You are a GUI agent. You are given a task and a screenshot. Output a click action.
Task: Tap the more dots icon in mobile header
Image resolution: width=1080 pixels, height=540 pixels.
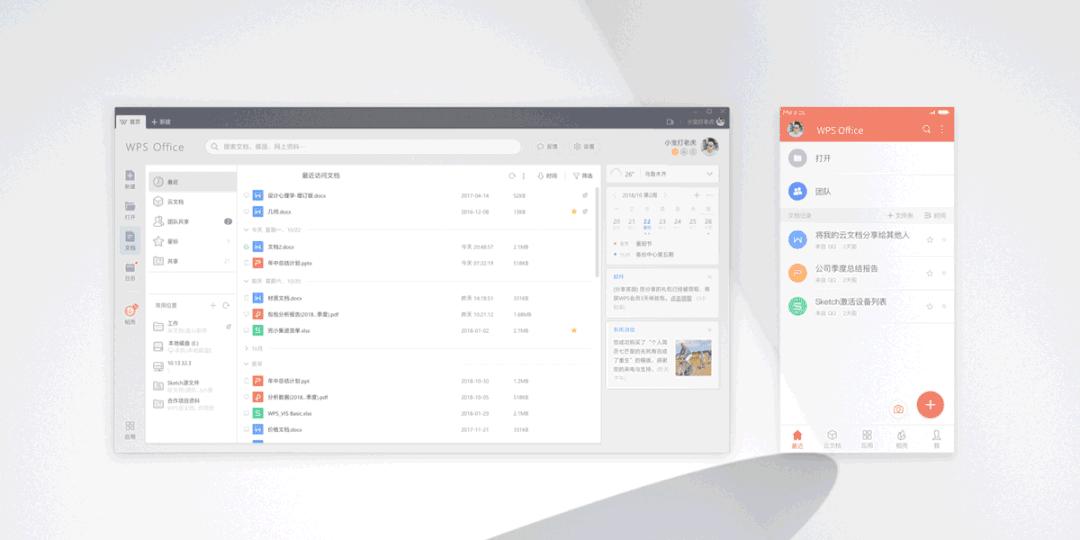coord(942,129)
